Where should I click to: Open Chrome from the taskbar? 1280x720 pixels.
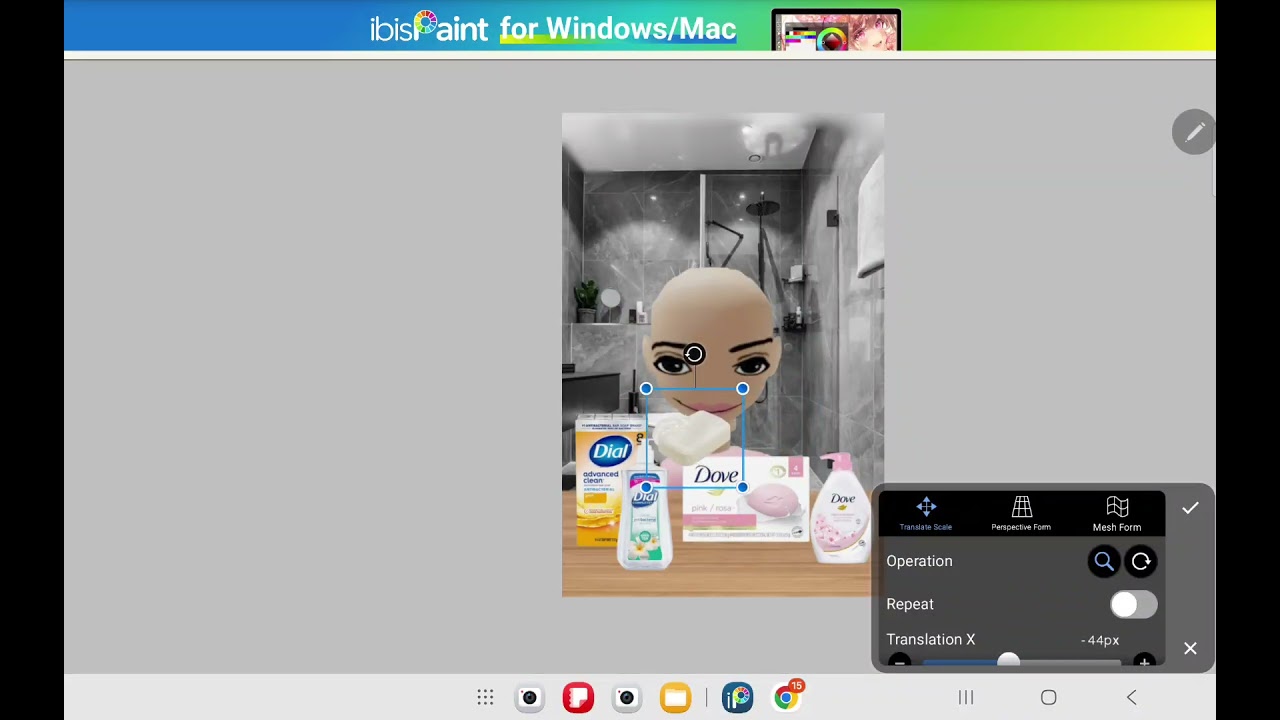tap(786, 697)
